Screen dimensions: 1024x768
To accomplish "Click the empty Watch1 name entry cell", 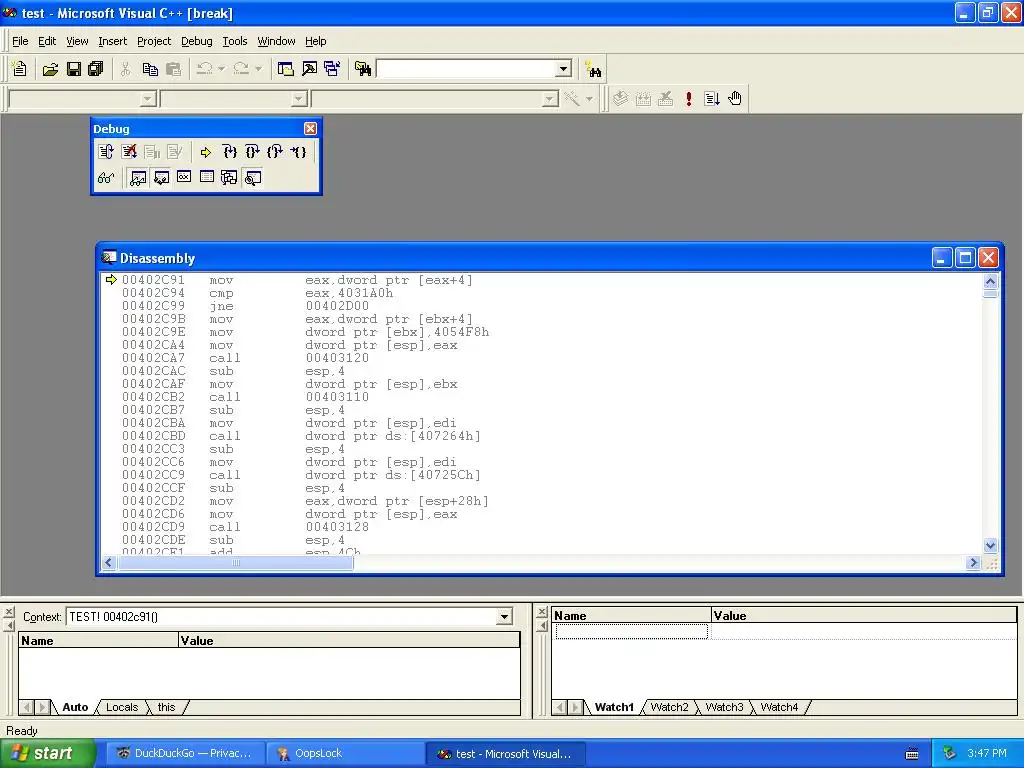I will (x=631, y=632).
